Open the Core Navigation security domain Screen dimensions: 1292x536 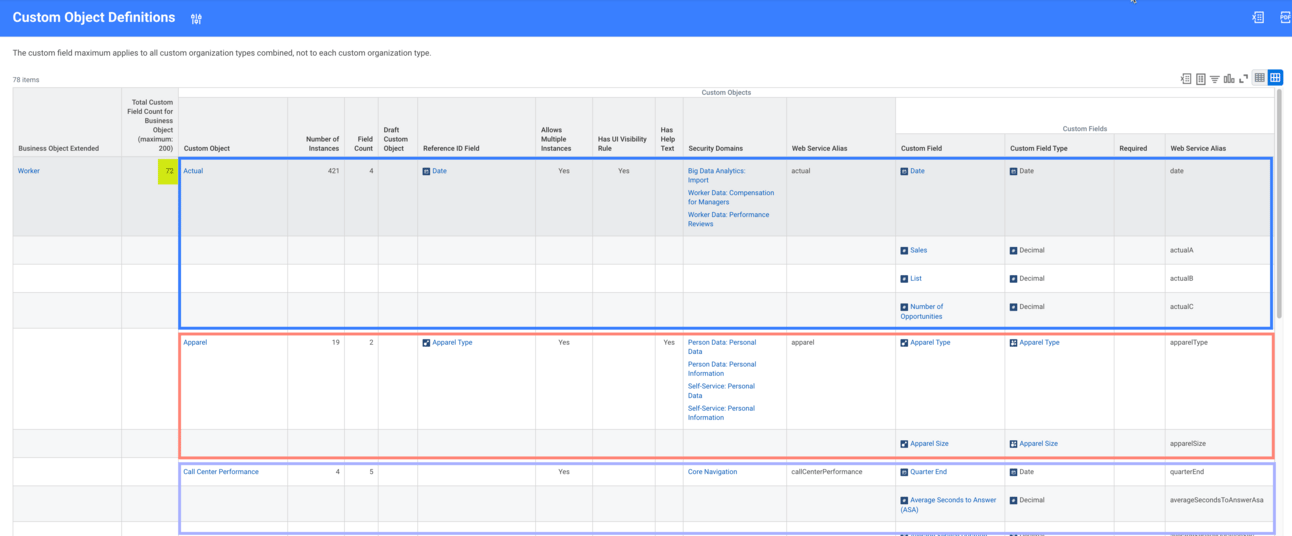click(x=712, y=472)
